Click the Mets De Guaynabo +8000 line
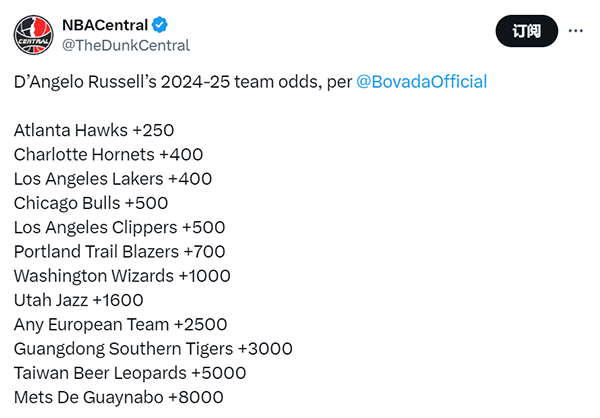 pyautogui.click(x=119, y=397)
